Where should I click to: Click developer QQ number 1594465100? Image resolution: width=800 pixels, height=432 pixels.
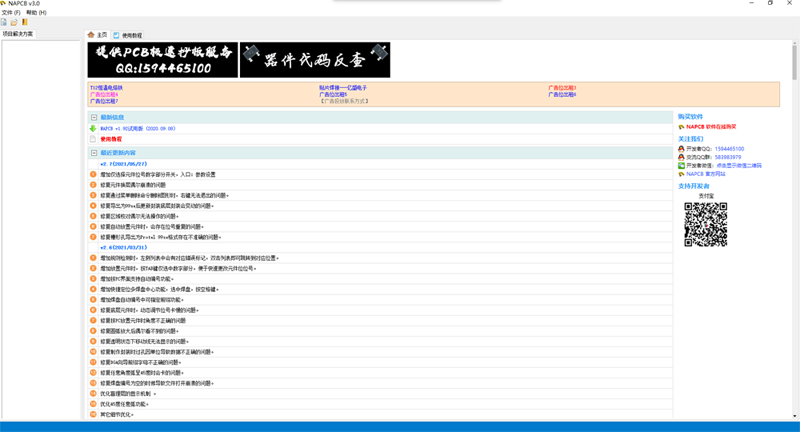pyautogui.click(x=729, y=149)
